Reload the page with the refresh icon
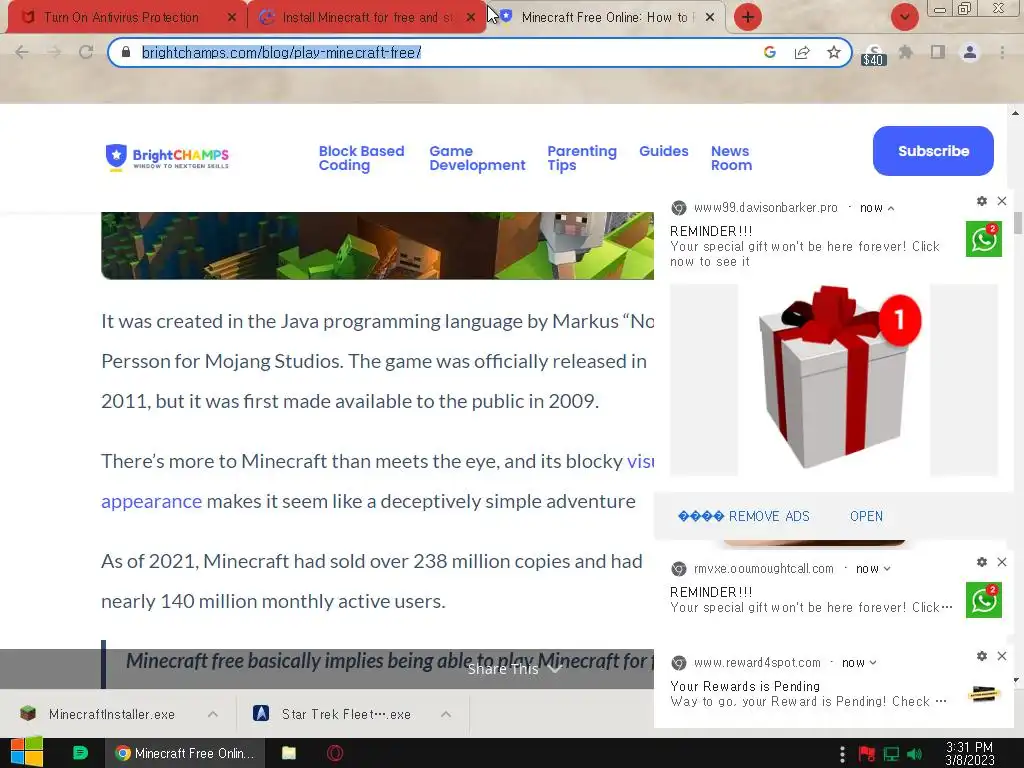1024x768 pixels. pyautogui.click(x=86, y=52)
